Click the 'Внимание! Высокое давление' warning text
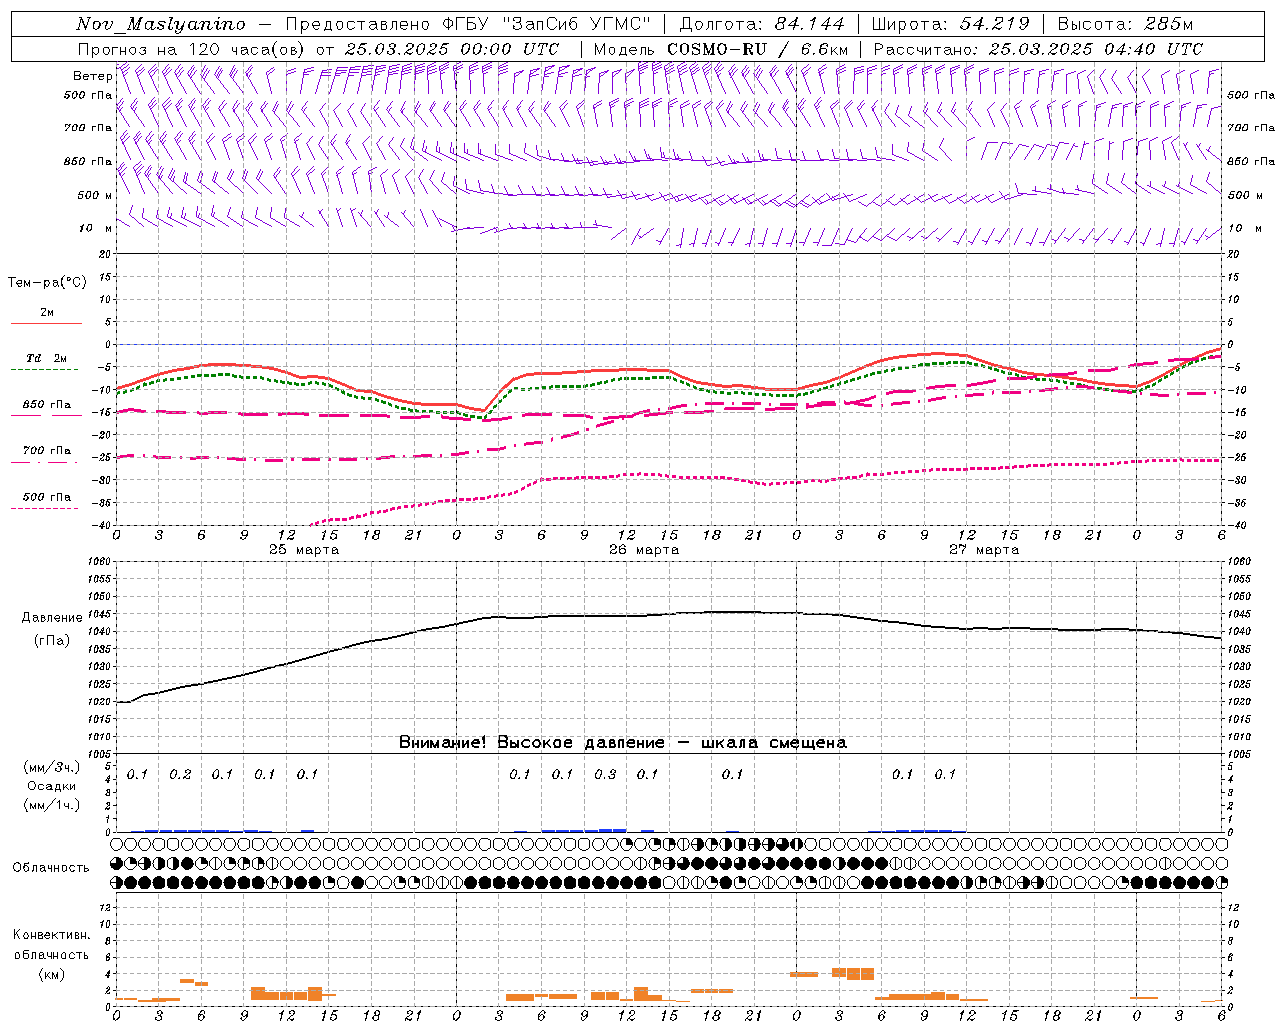 click(x=532, y=742)
